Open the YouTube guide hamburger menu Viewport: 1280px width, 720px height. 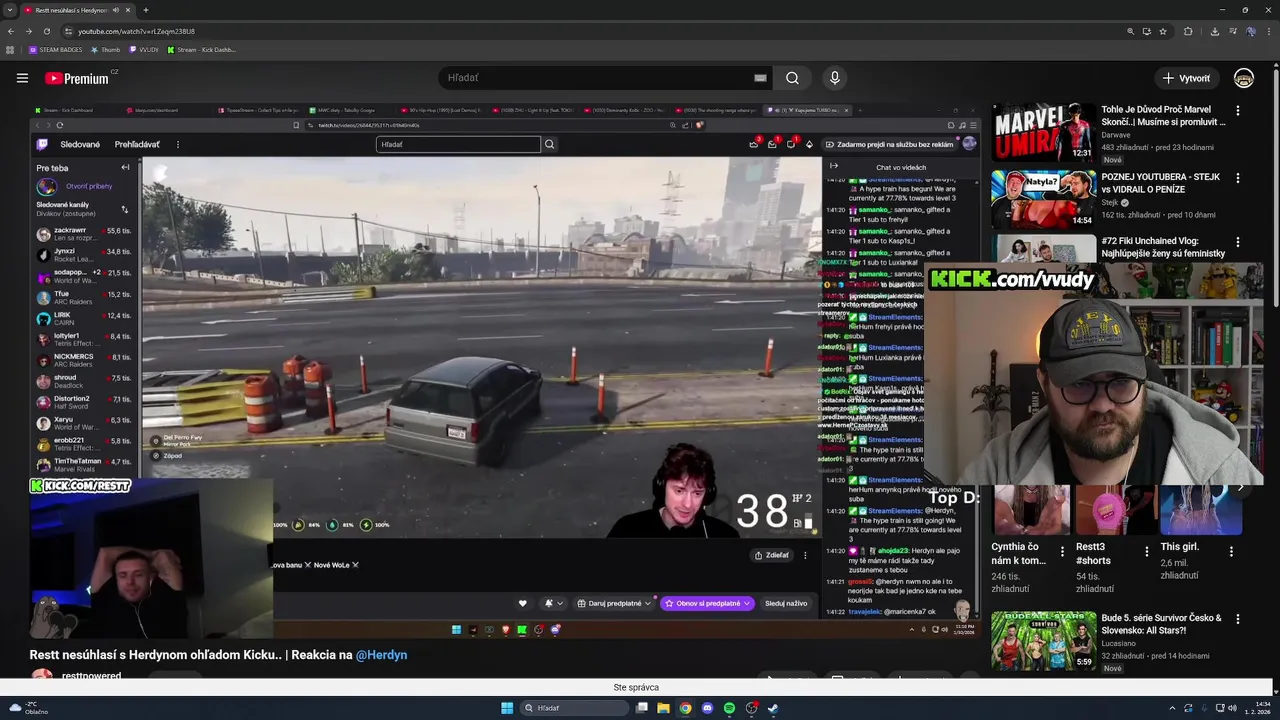pos(22,78)
